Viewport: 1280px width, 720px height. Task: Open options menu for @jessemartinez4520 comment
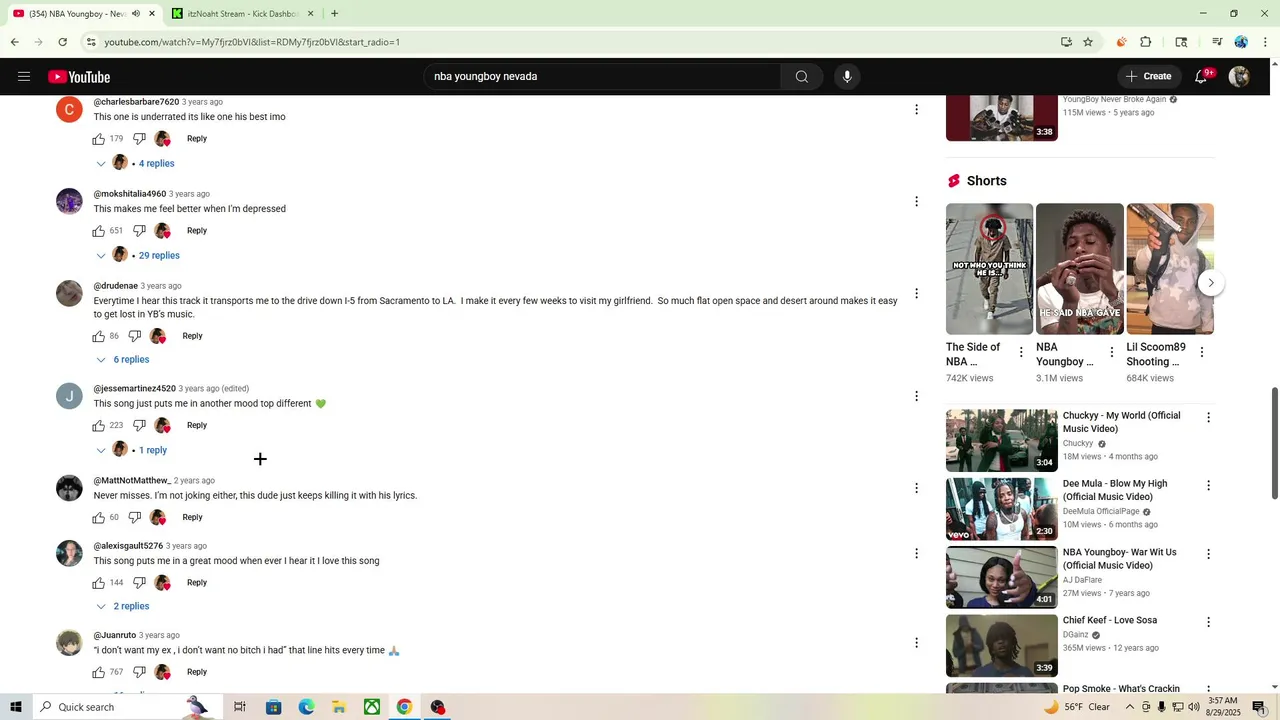[916, 397]
